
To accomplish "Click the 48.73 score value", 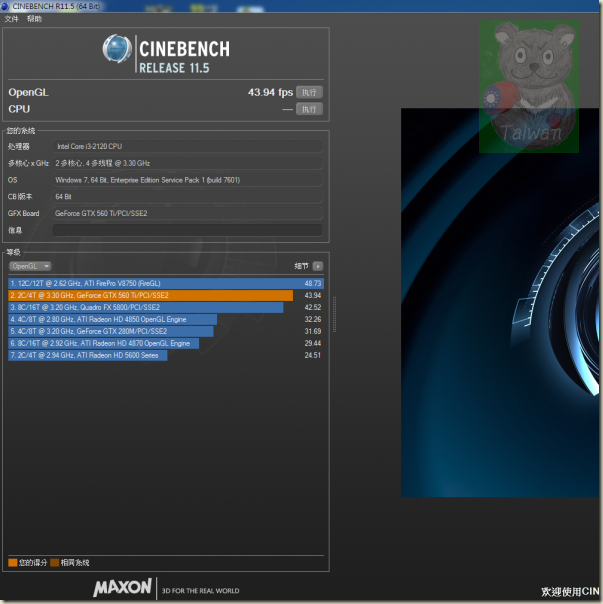I will click(x=312, y=284).
